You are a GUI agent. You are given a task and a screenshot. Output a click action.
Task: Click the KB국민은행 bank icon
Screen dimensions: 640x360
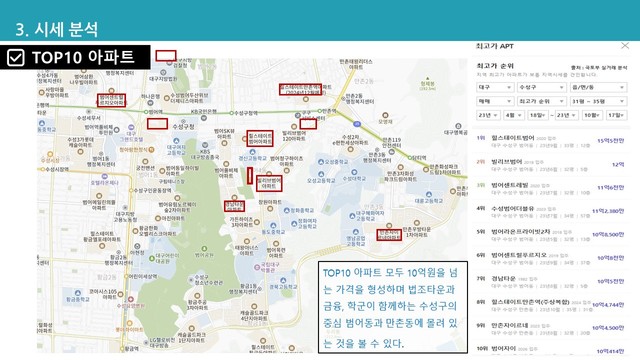(204, 118)
